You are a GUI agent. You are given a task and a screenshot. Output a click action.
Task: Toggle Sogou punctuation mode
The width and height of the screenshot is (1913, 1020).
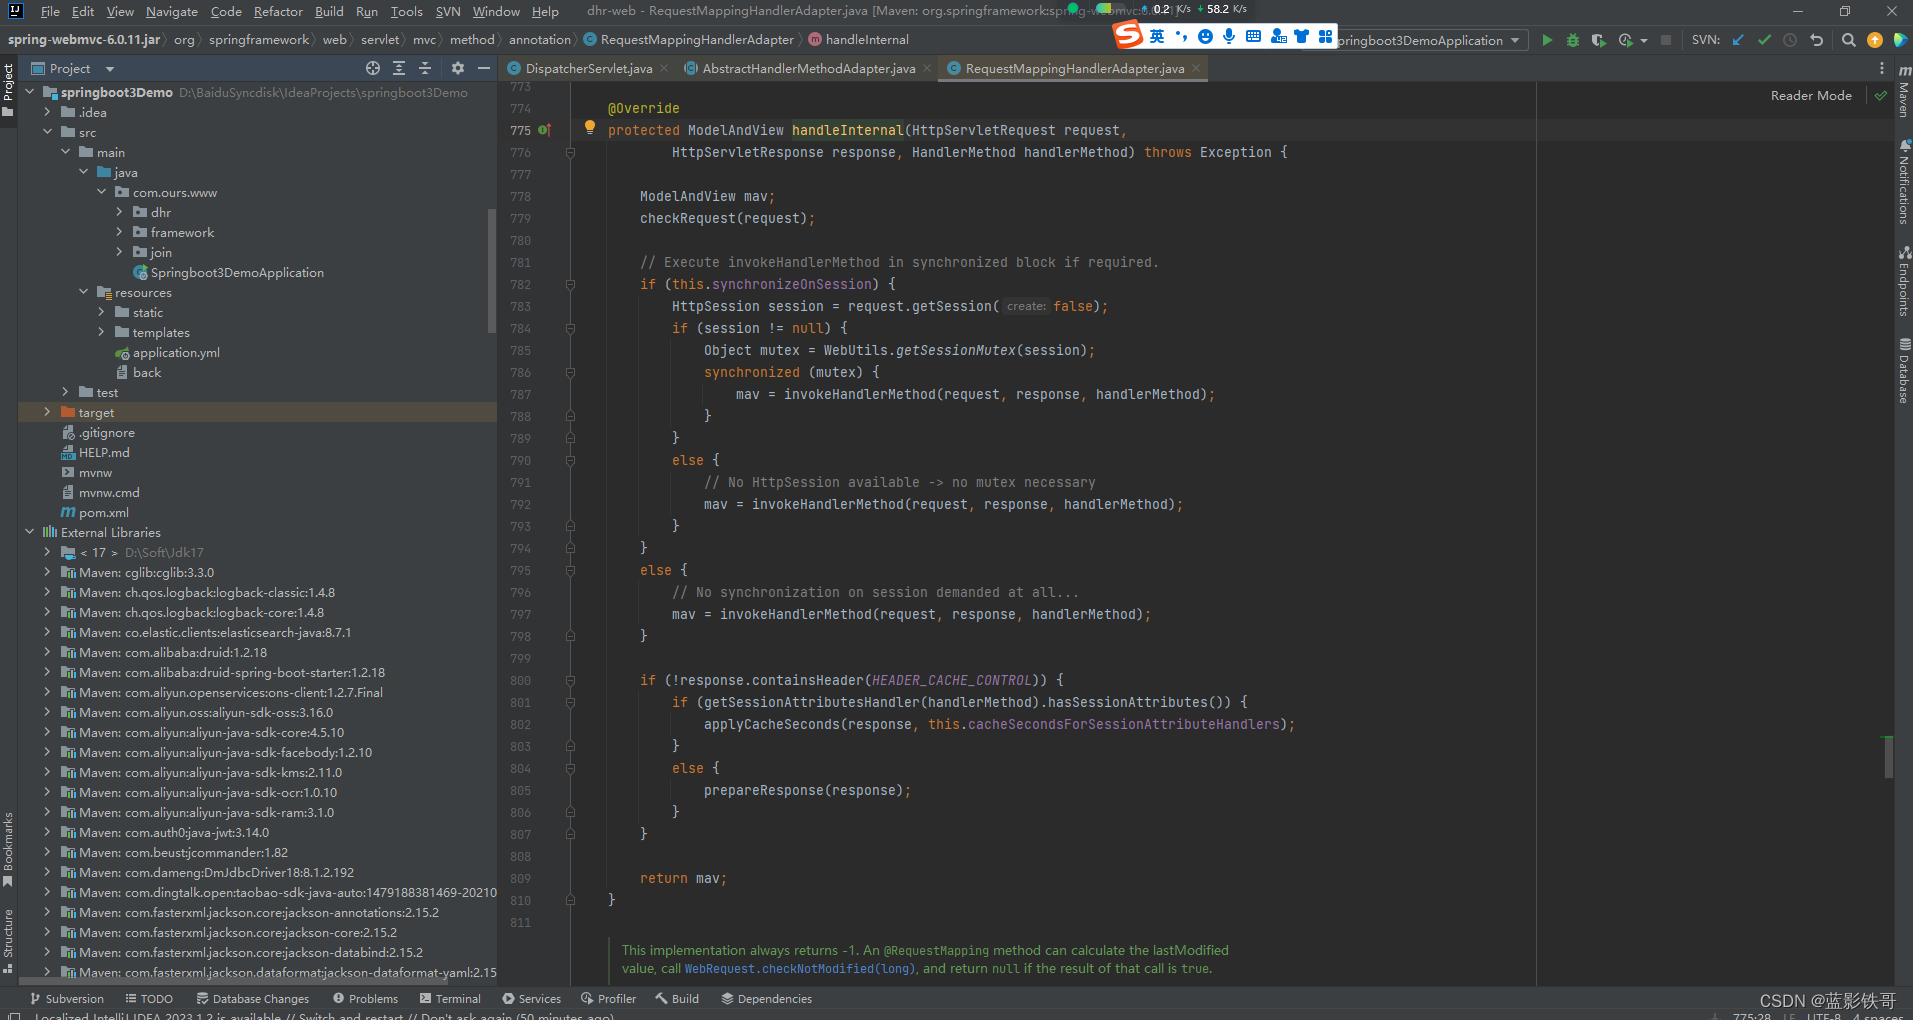coord(1181,36)
